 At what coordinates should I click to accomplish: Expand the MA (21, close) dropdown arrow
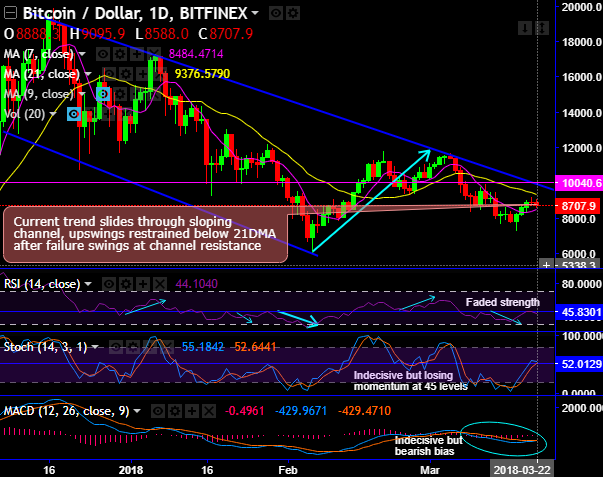tap(88, 74)
